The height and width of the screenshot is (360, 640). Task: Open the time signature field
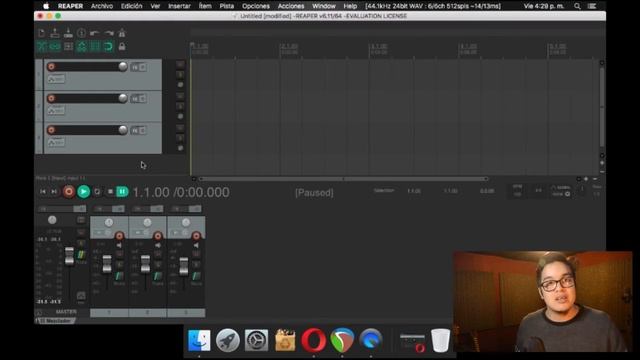click(539, 191)
